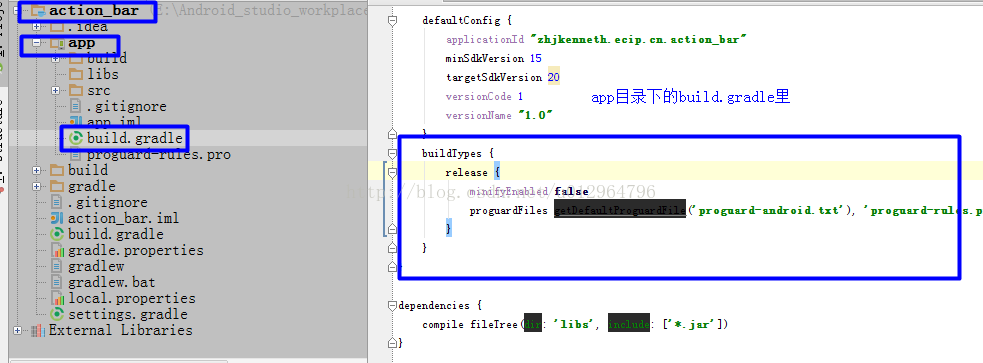Click the applicationId keyword in the editor

[485, 39]
